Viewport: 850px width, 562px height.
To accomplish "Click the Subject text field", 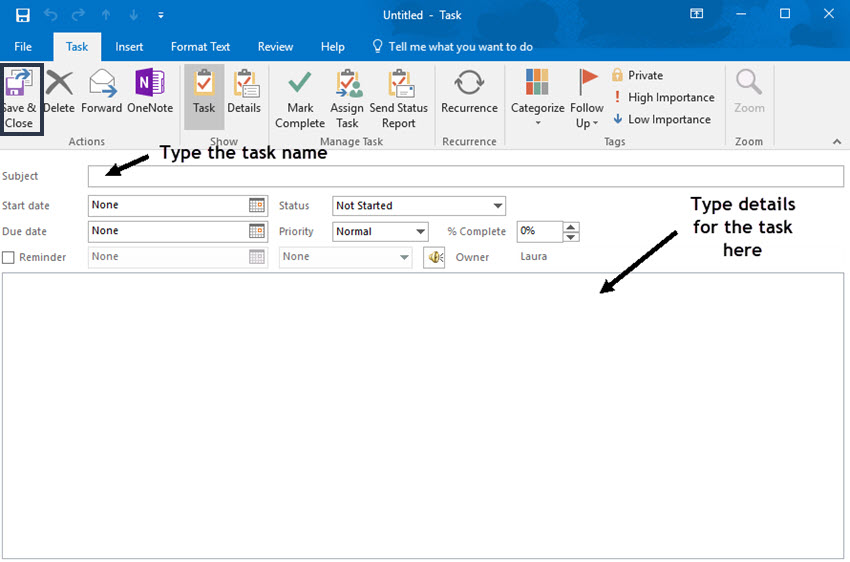I will [x=466, y=176].
